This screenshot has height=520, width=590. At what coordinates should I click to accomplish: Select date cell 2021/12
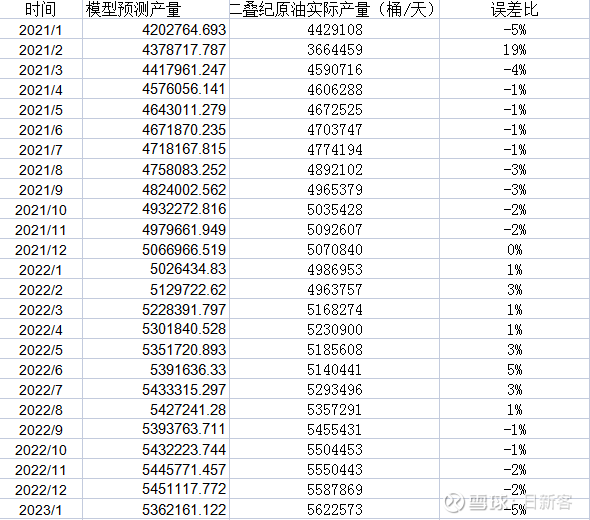point(41,250)
